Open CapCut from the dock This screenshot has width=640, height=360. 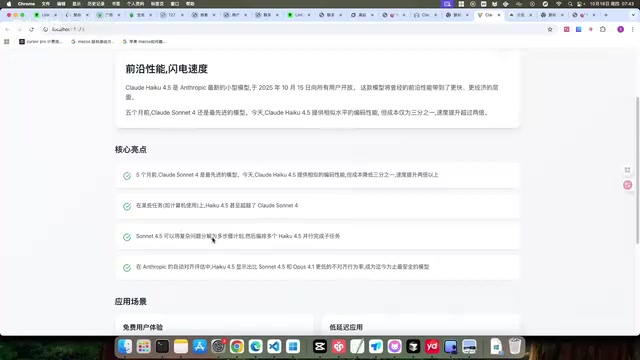[x=320, y=347]
